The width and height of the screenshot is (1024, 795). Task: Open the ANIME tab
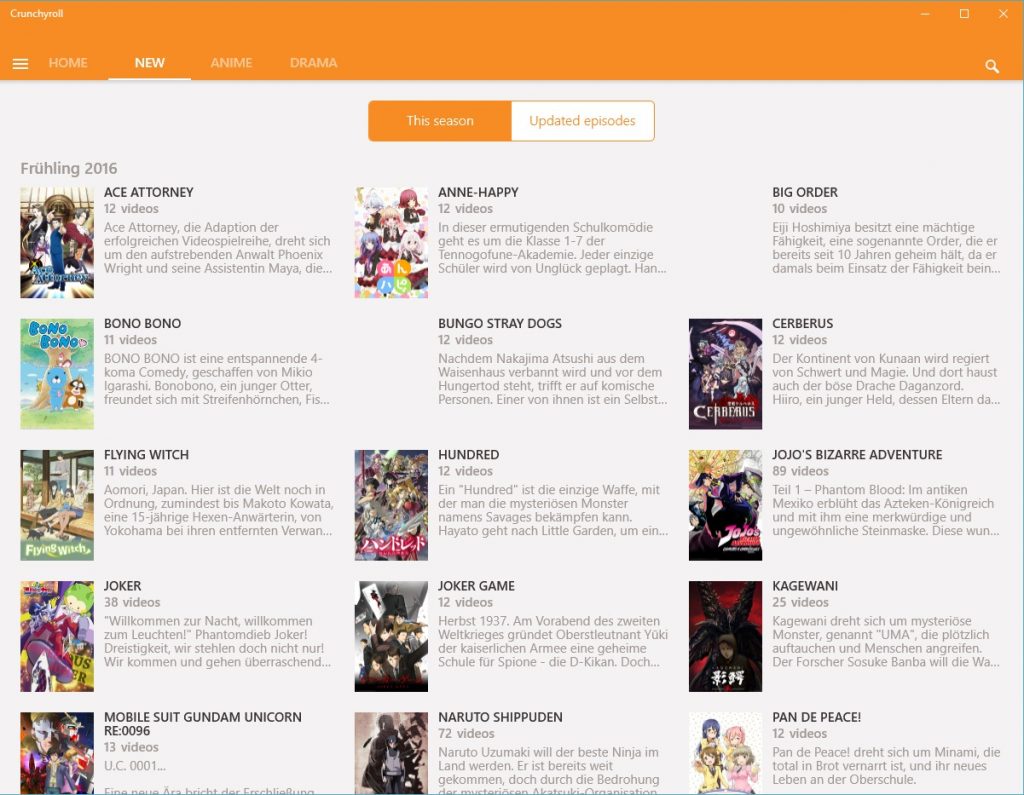(x=231, y=63)
